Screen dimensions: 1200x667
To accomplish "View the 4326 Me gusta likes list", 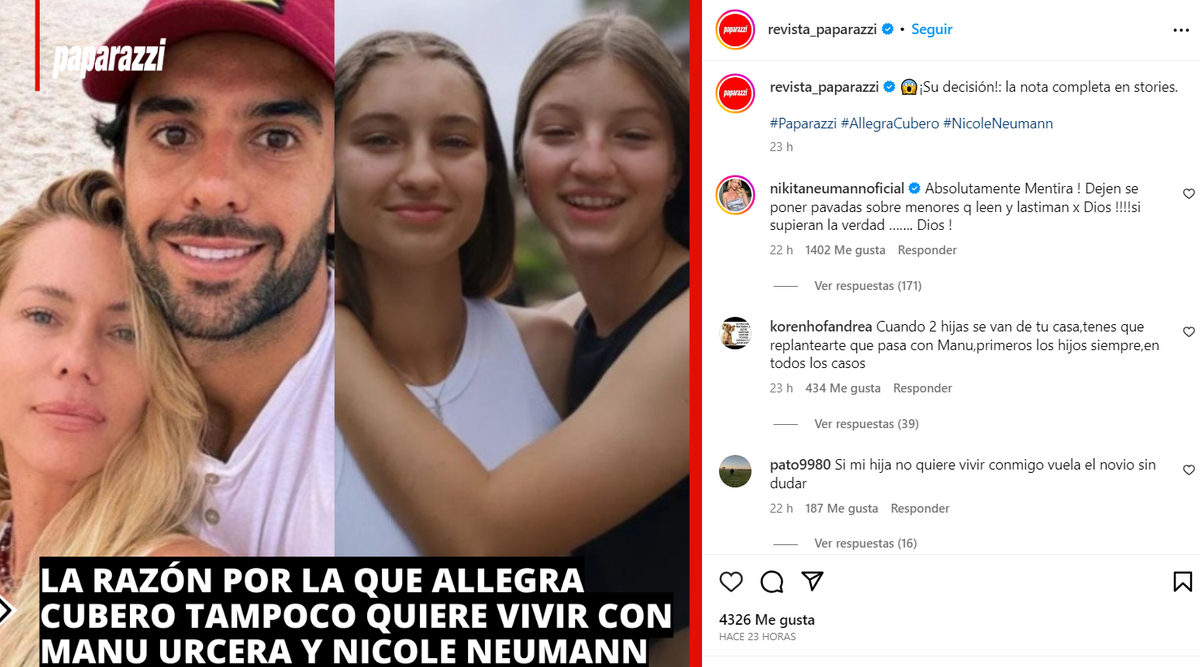I will 767,620.
